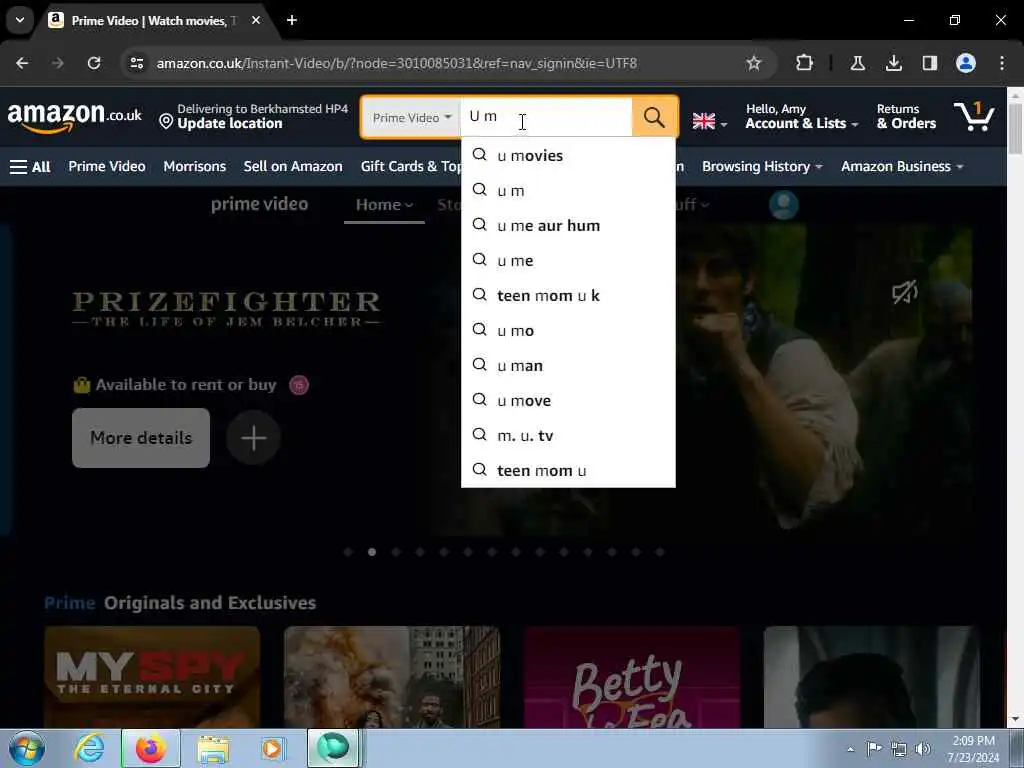
Task: Select the first carousel pagination dot
Action: pyautogui.click(x=348, y=552)
